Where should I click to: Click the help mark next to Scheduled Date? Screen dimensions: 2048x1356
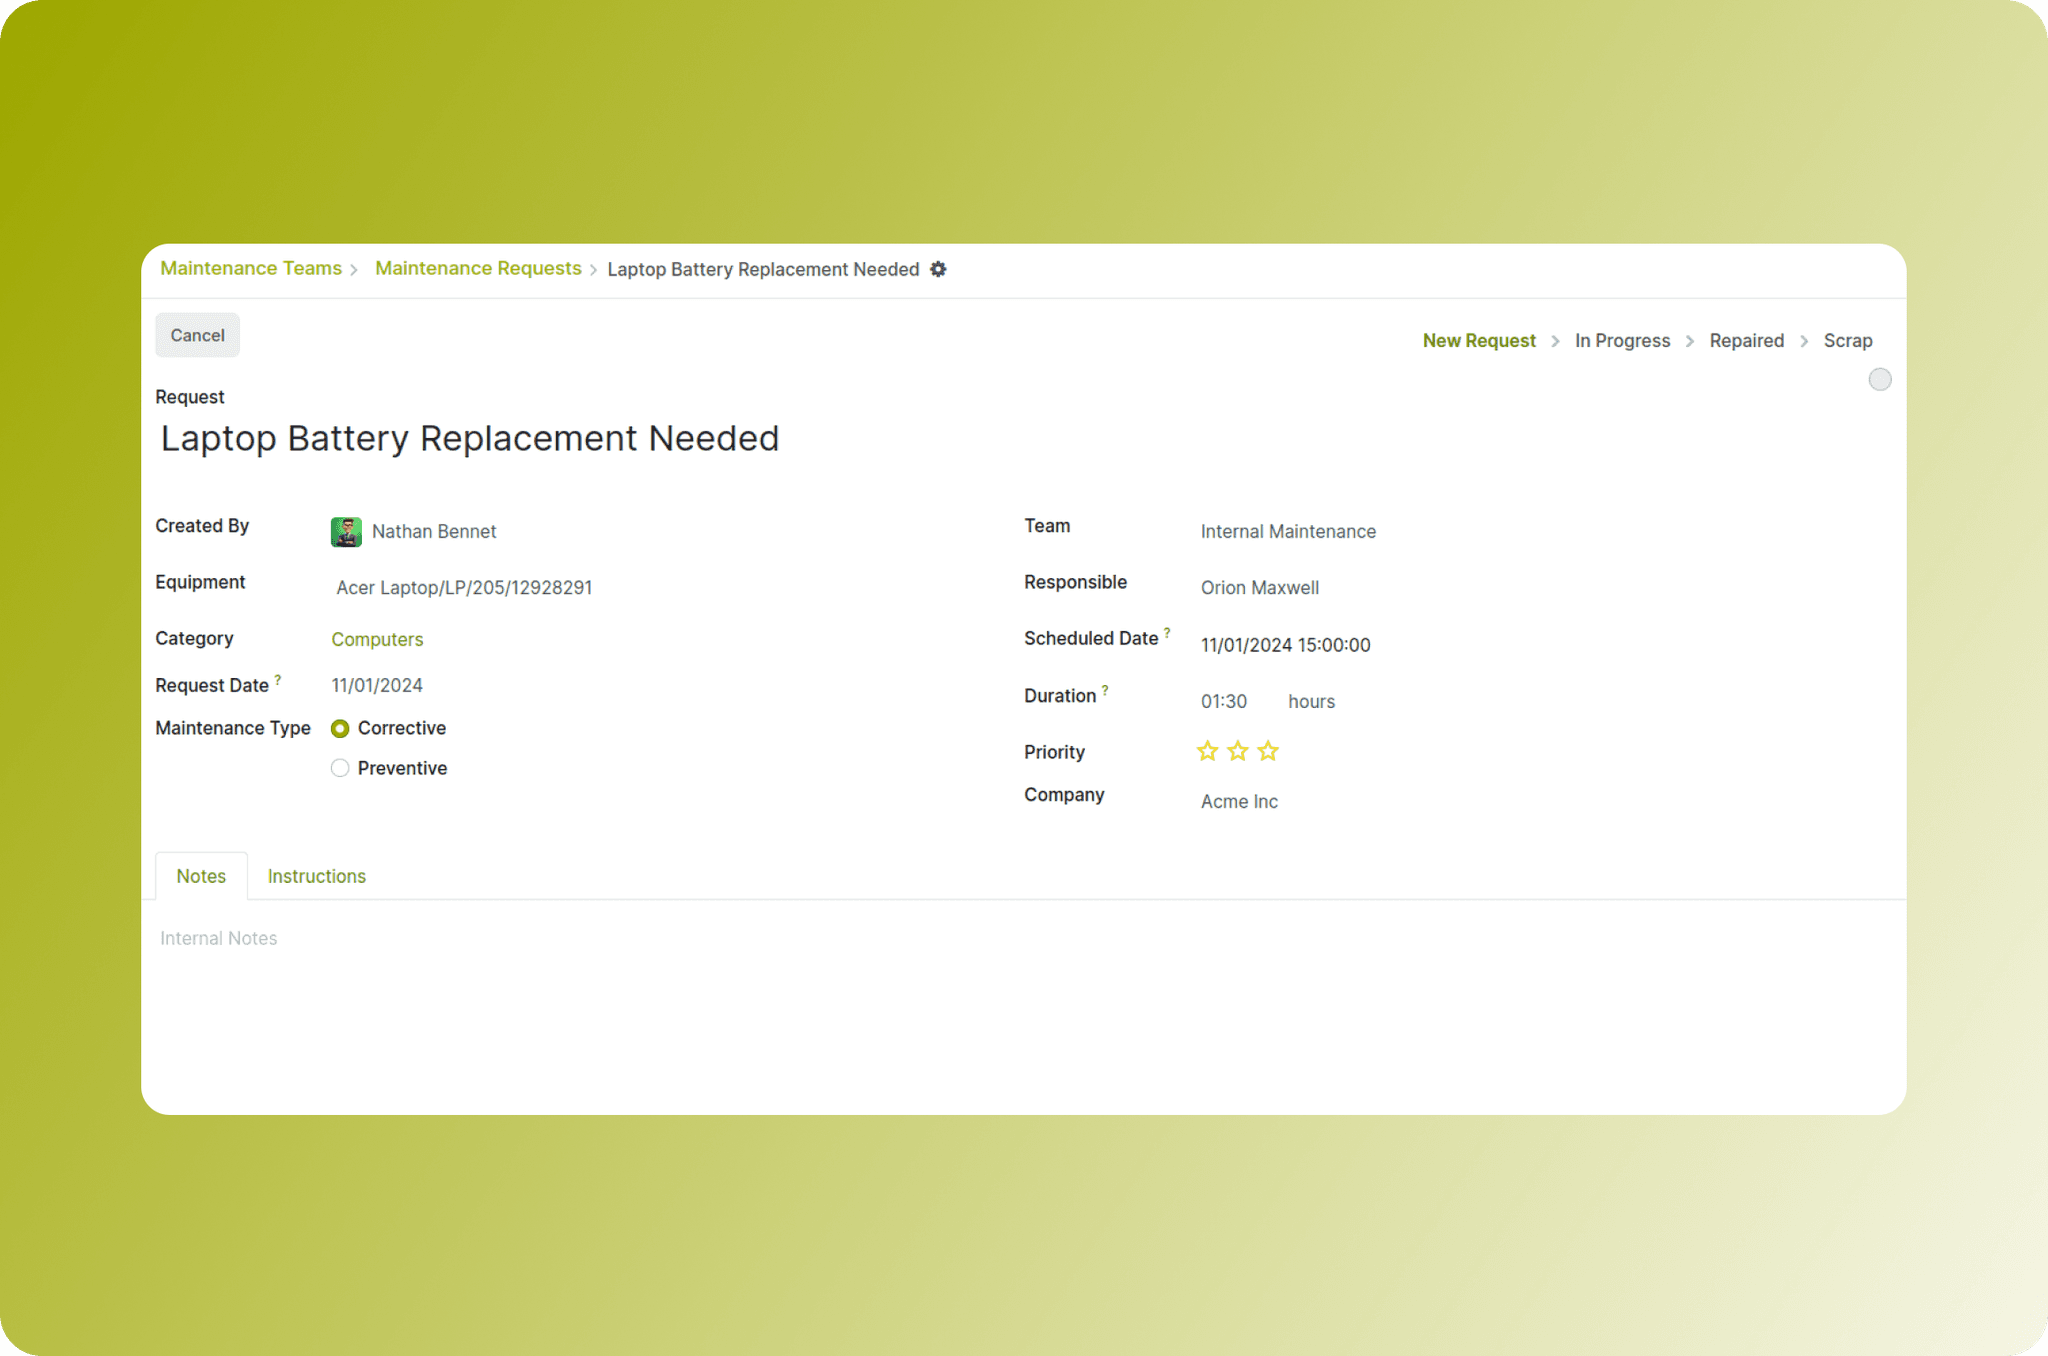coord(1167,632)
